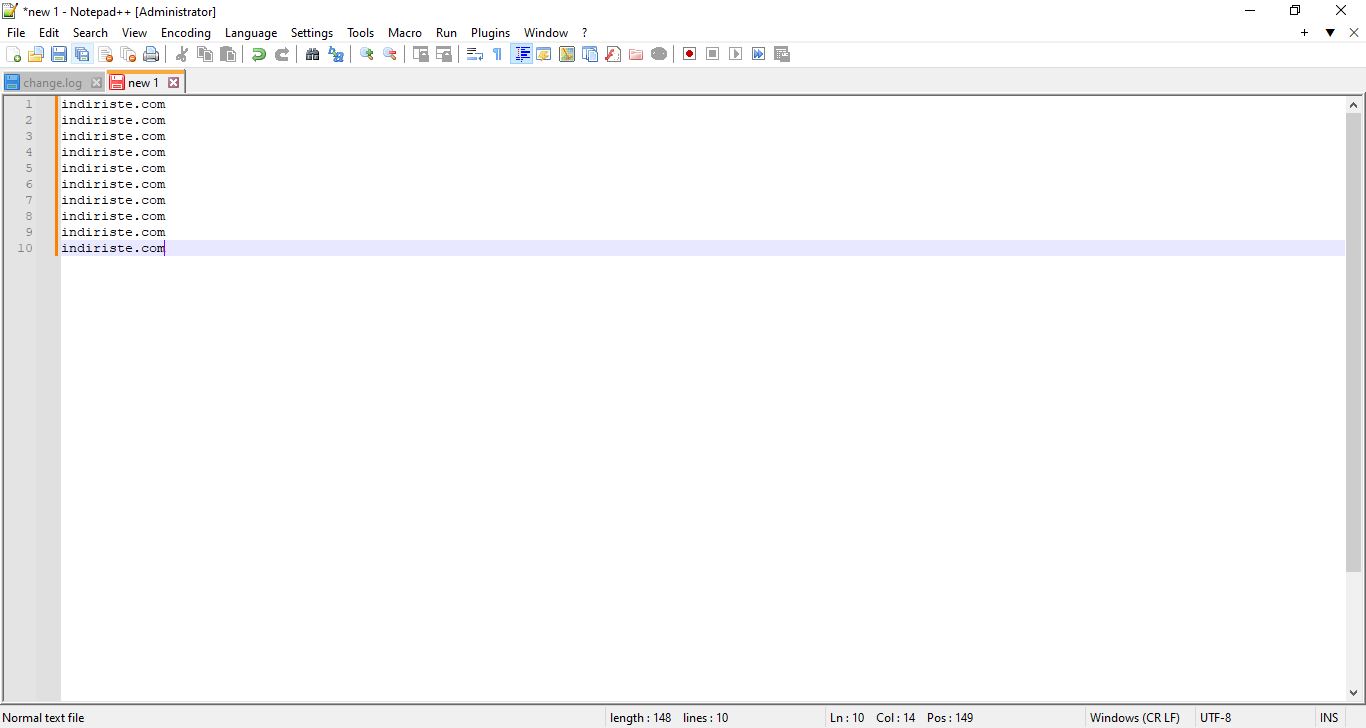The height and width of the screenshot is (728, 1366).
Task: Open Find with the binoculars icon
Action: [x=313, y=54]
